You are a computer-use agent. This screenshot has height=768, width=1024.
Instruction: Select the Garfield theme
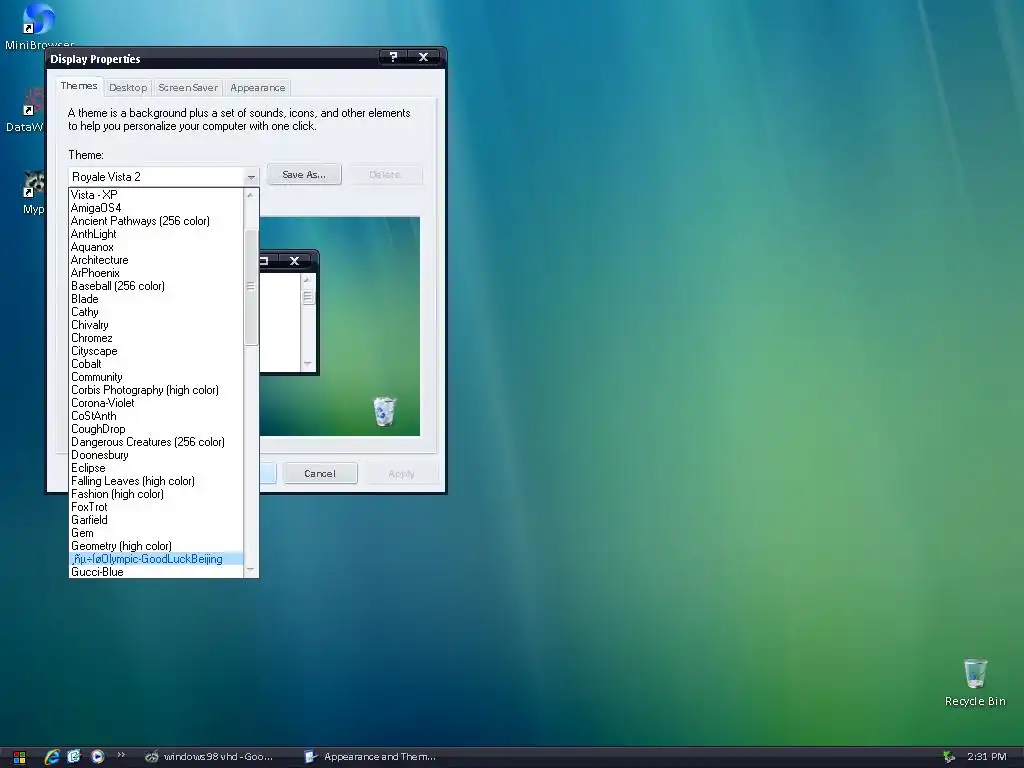(x=156, y=520)
